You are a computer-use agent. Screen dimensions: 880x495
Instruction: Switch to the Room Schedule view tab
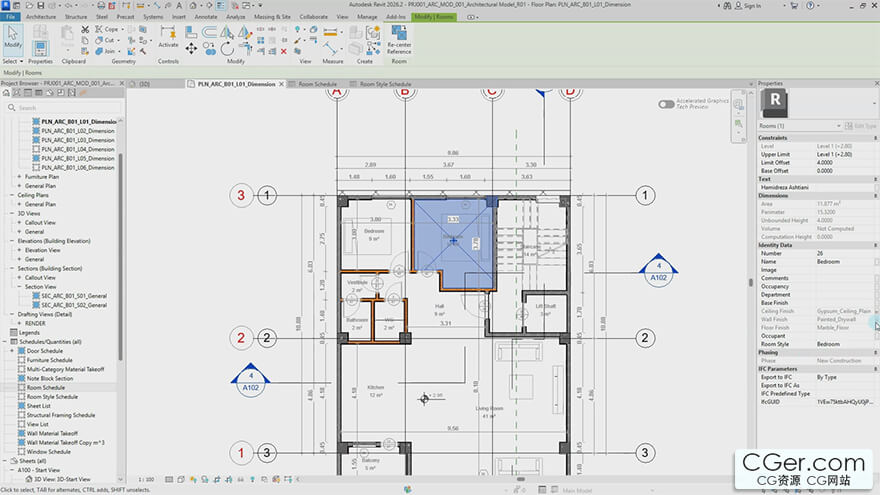pos(320,84)
